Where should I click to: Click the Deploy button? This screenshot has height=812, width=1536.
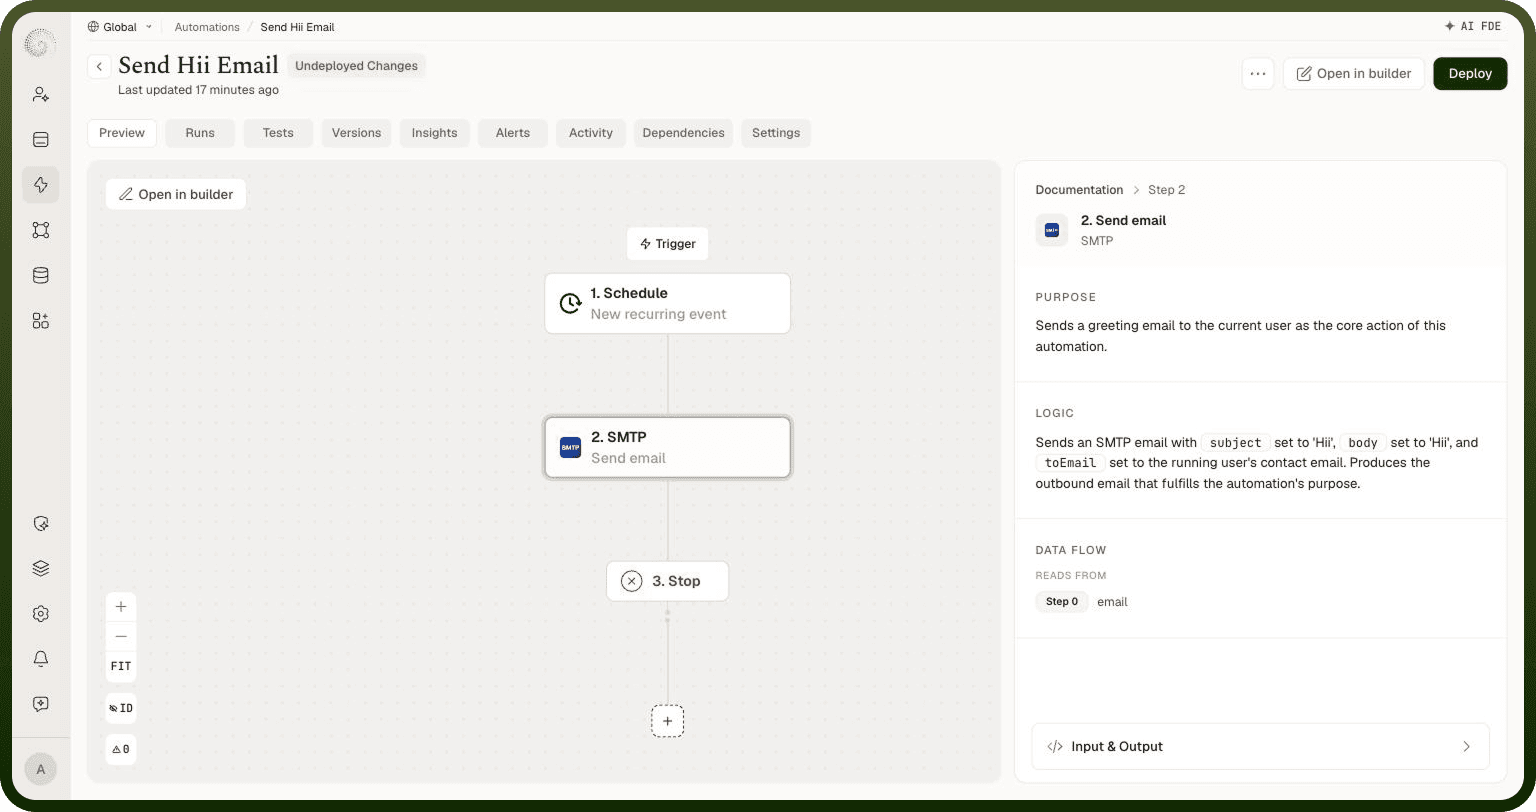1470,74
